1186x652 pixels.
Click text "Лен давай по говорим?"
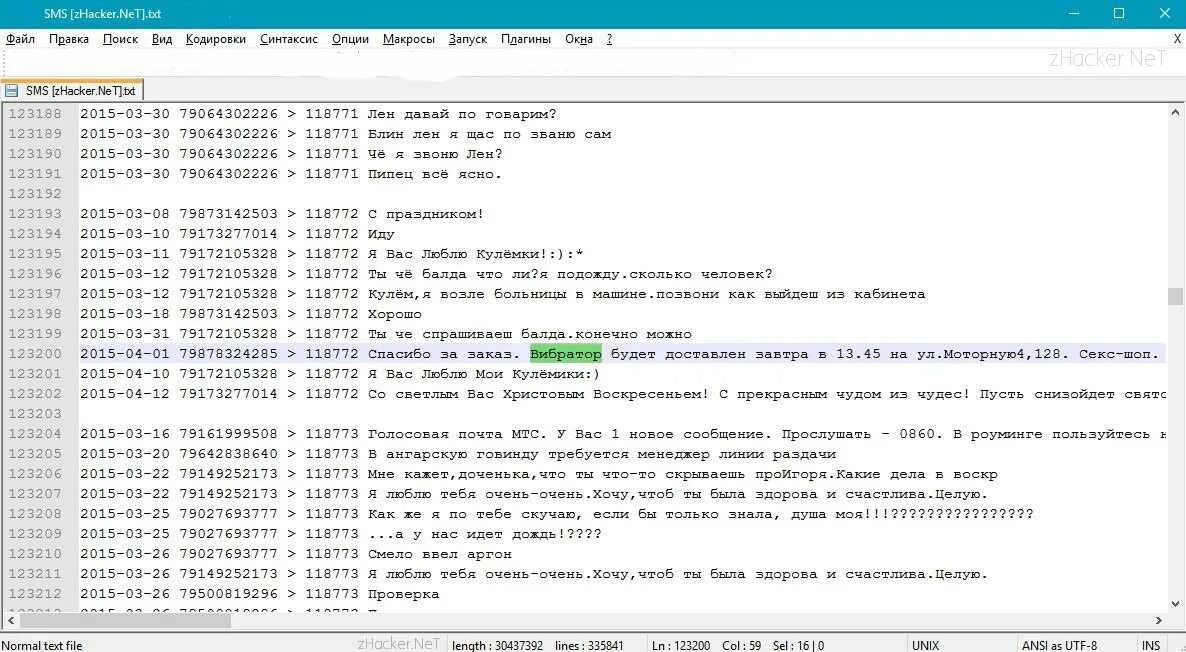point(462,114)
